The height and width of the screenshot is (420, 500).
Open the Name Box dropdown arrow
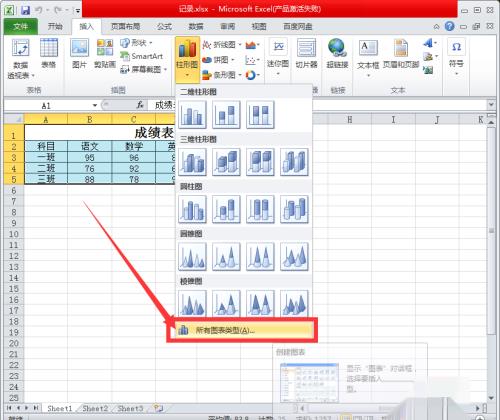point(95,105)
